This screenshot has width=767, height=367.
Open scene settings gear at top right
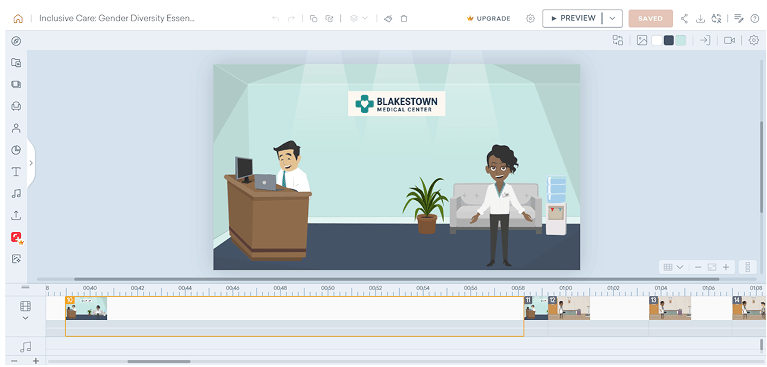coord(753,41)
